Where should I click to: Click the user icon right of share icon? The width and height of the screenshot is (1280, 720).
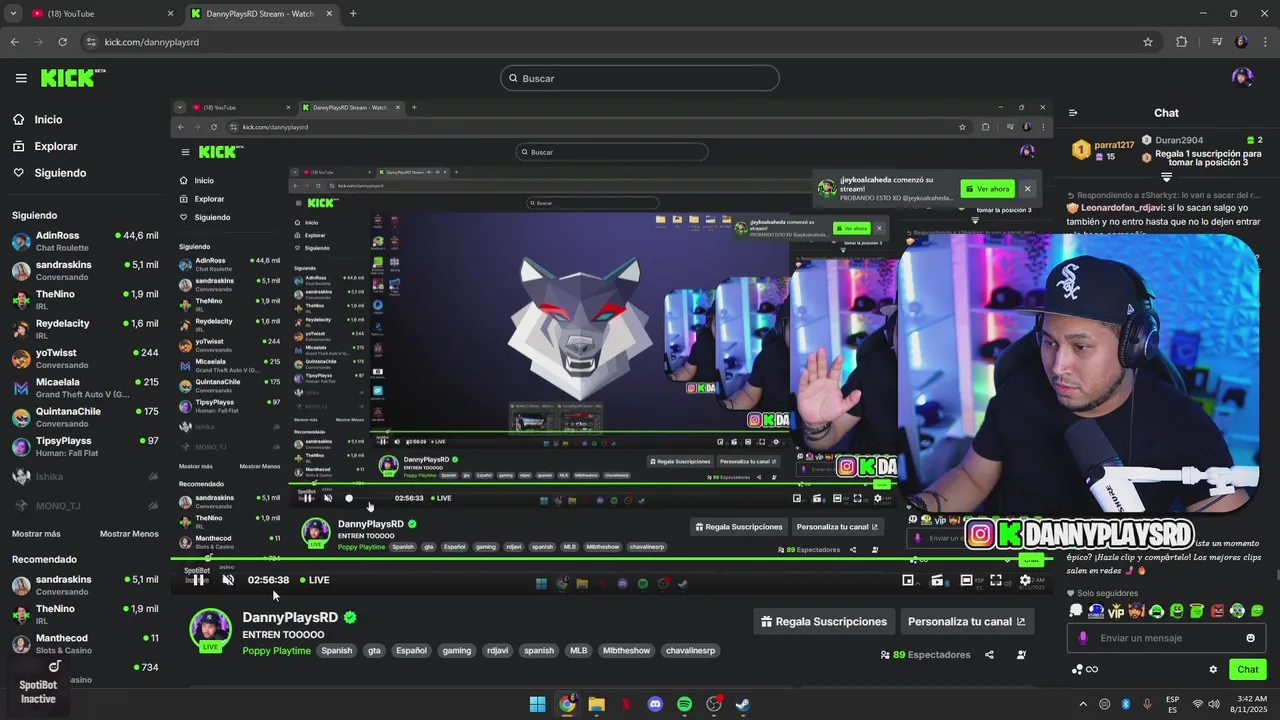click(x=1021, y=655)
